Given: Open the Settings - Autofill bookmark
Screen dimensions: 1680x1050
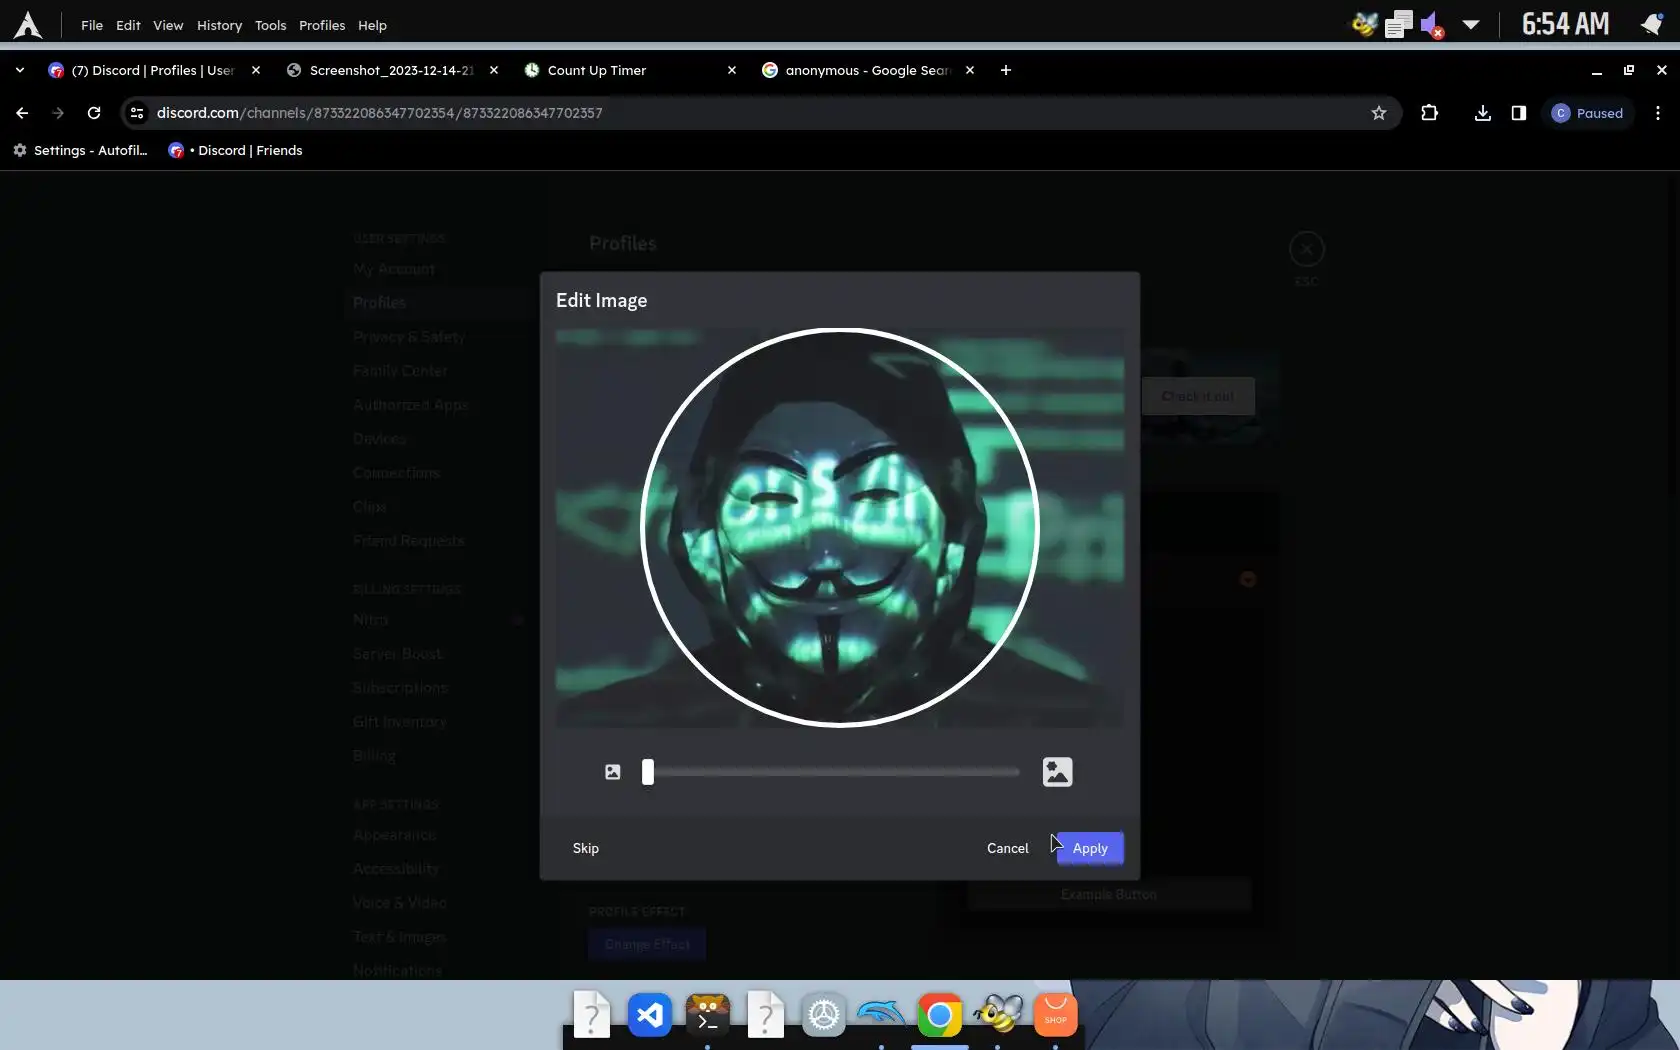Looking at the screenshot, I should click(x=80, y=150).
